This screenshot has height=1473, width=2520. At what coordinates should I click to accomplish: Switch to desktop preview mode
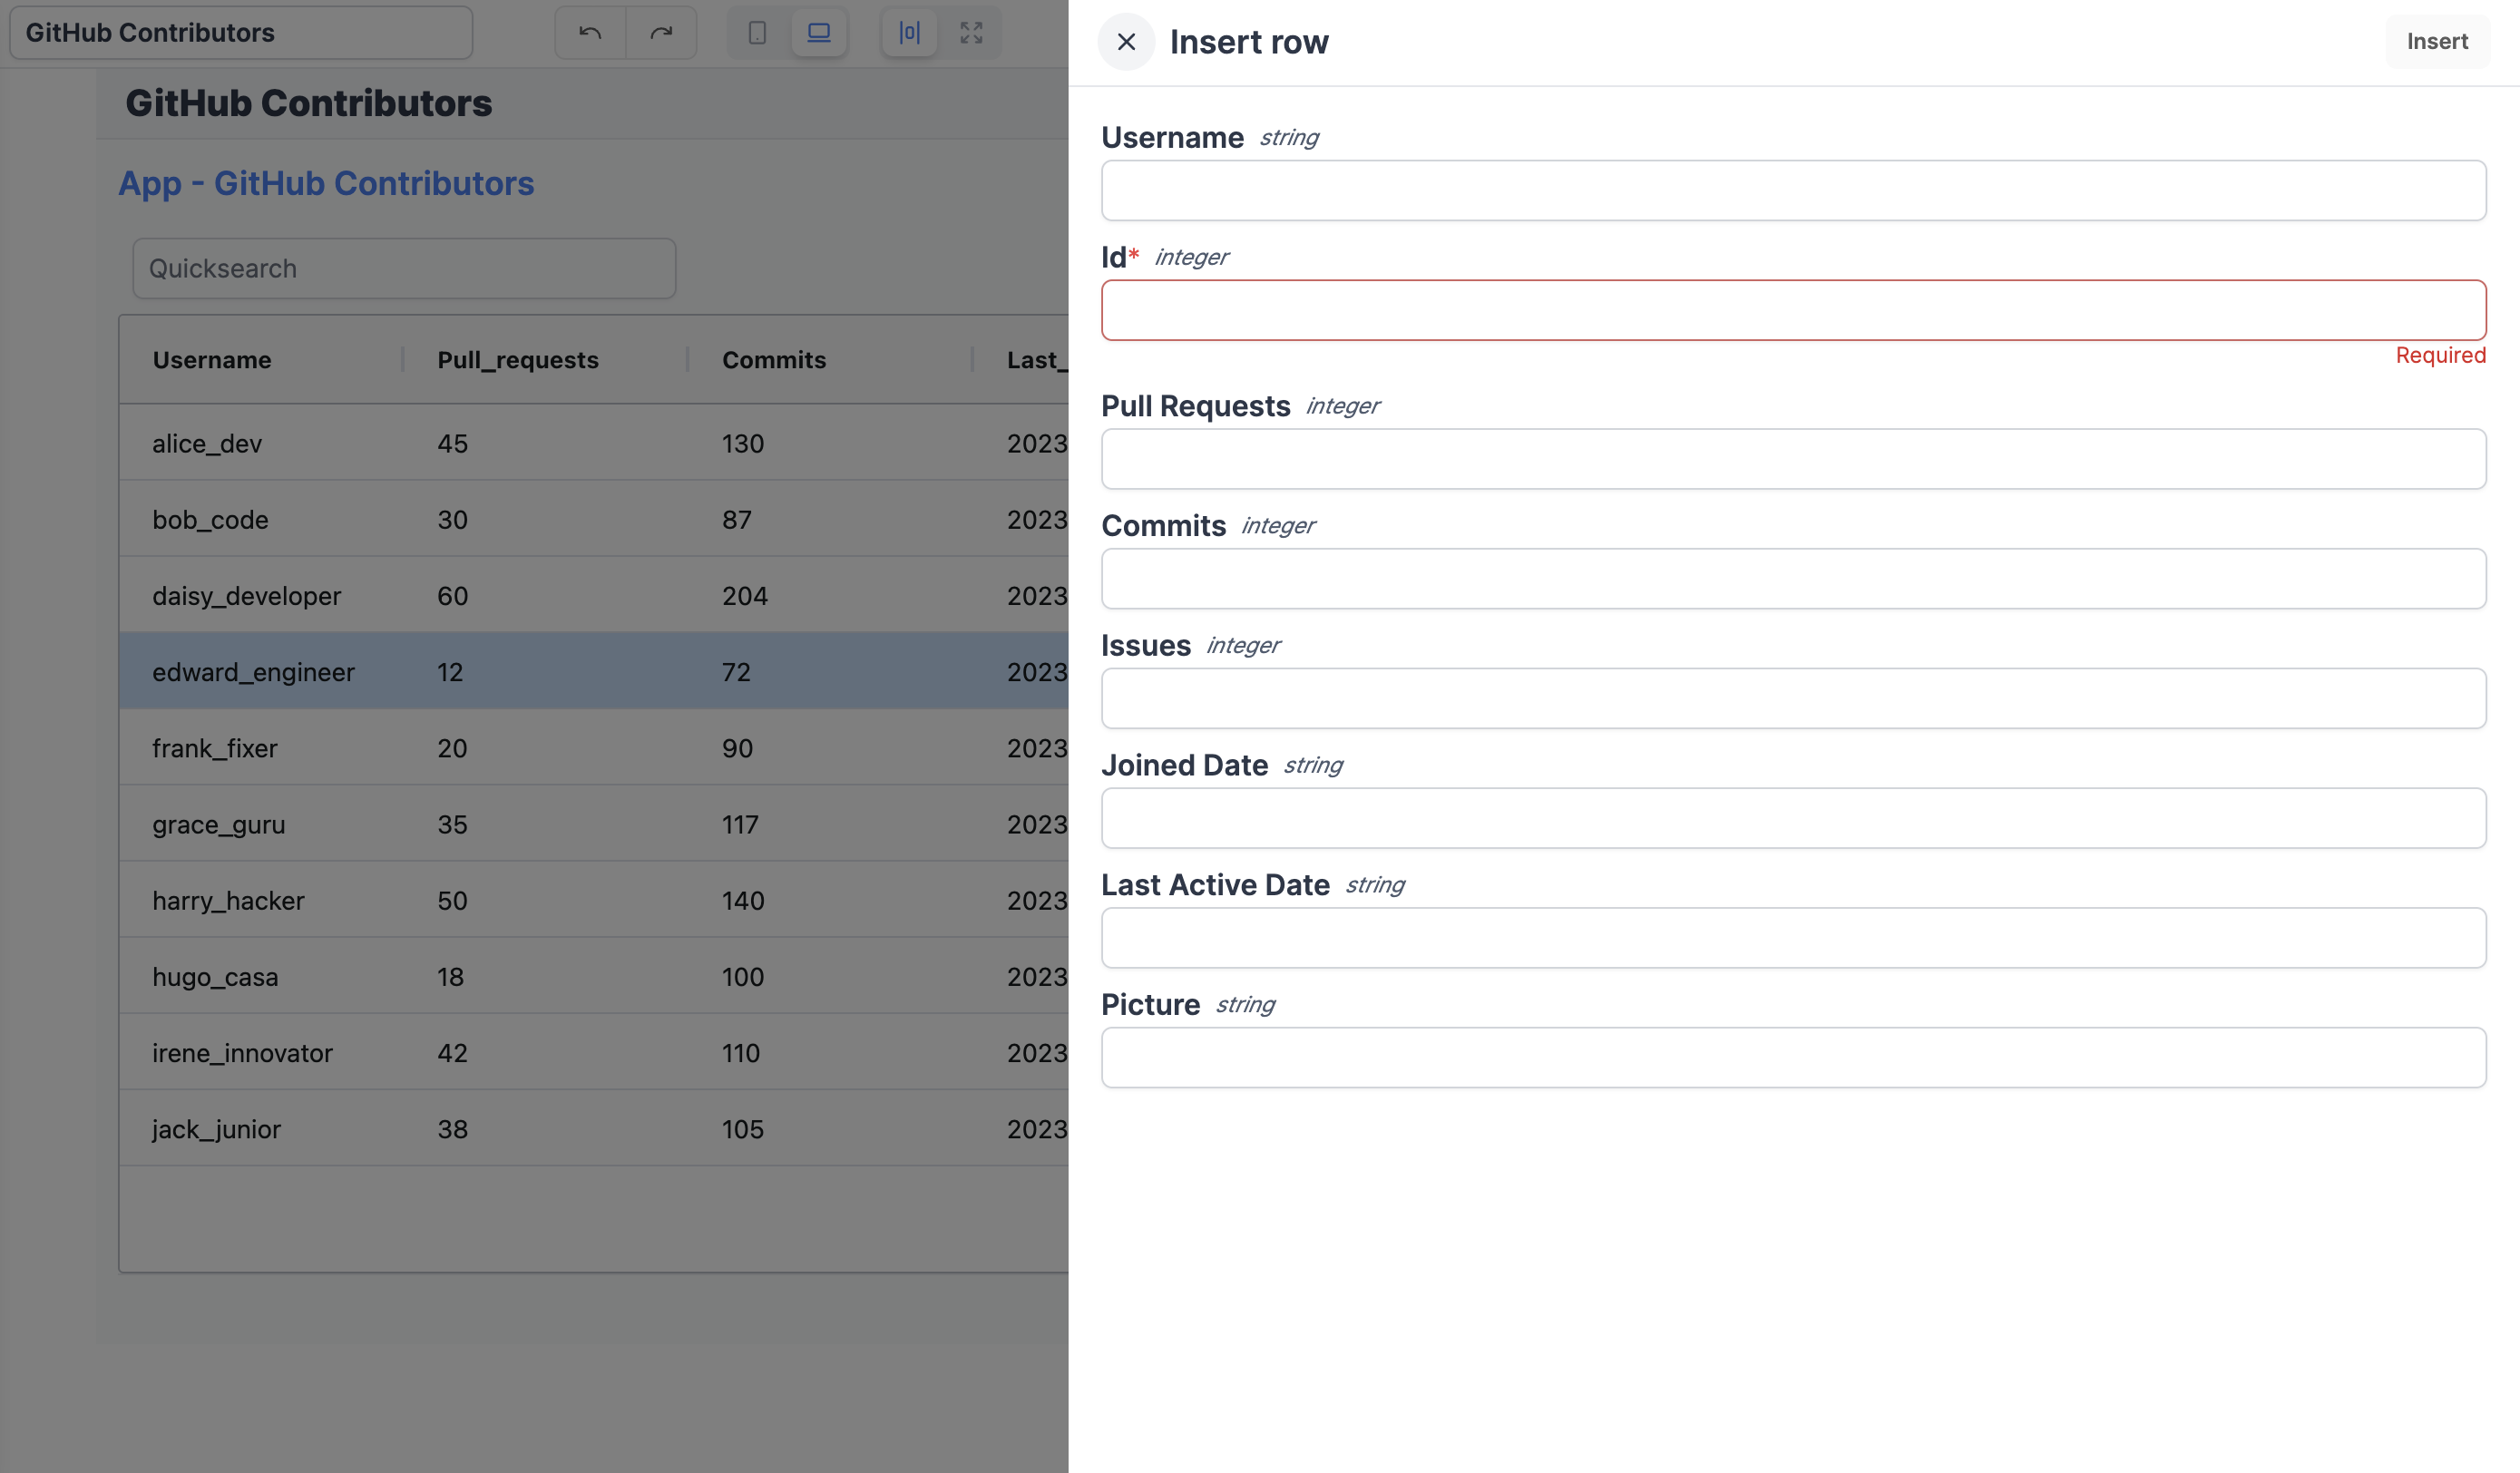point(819,32)
